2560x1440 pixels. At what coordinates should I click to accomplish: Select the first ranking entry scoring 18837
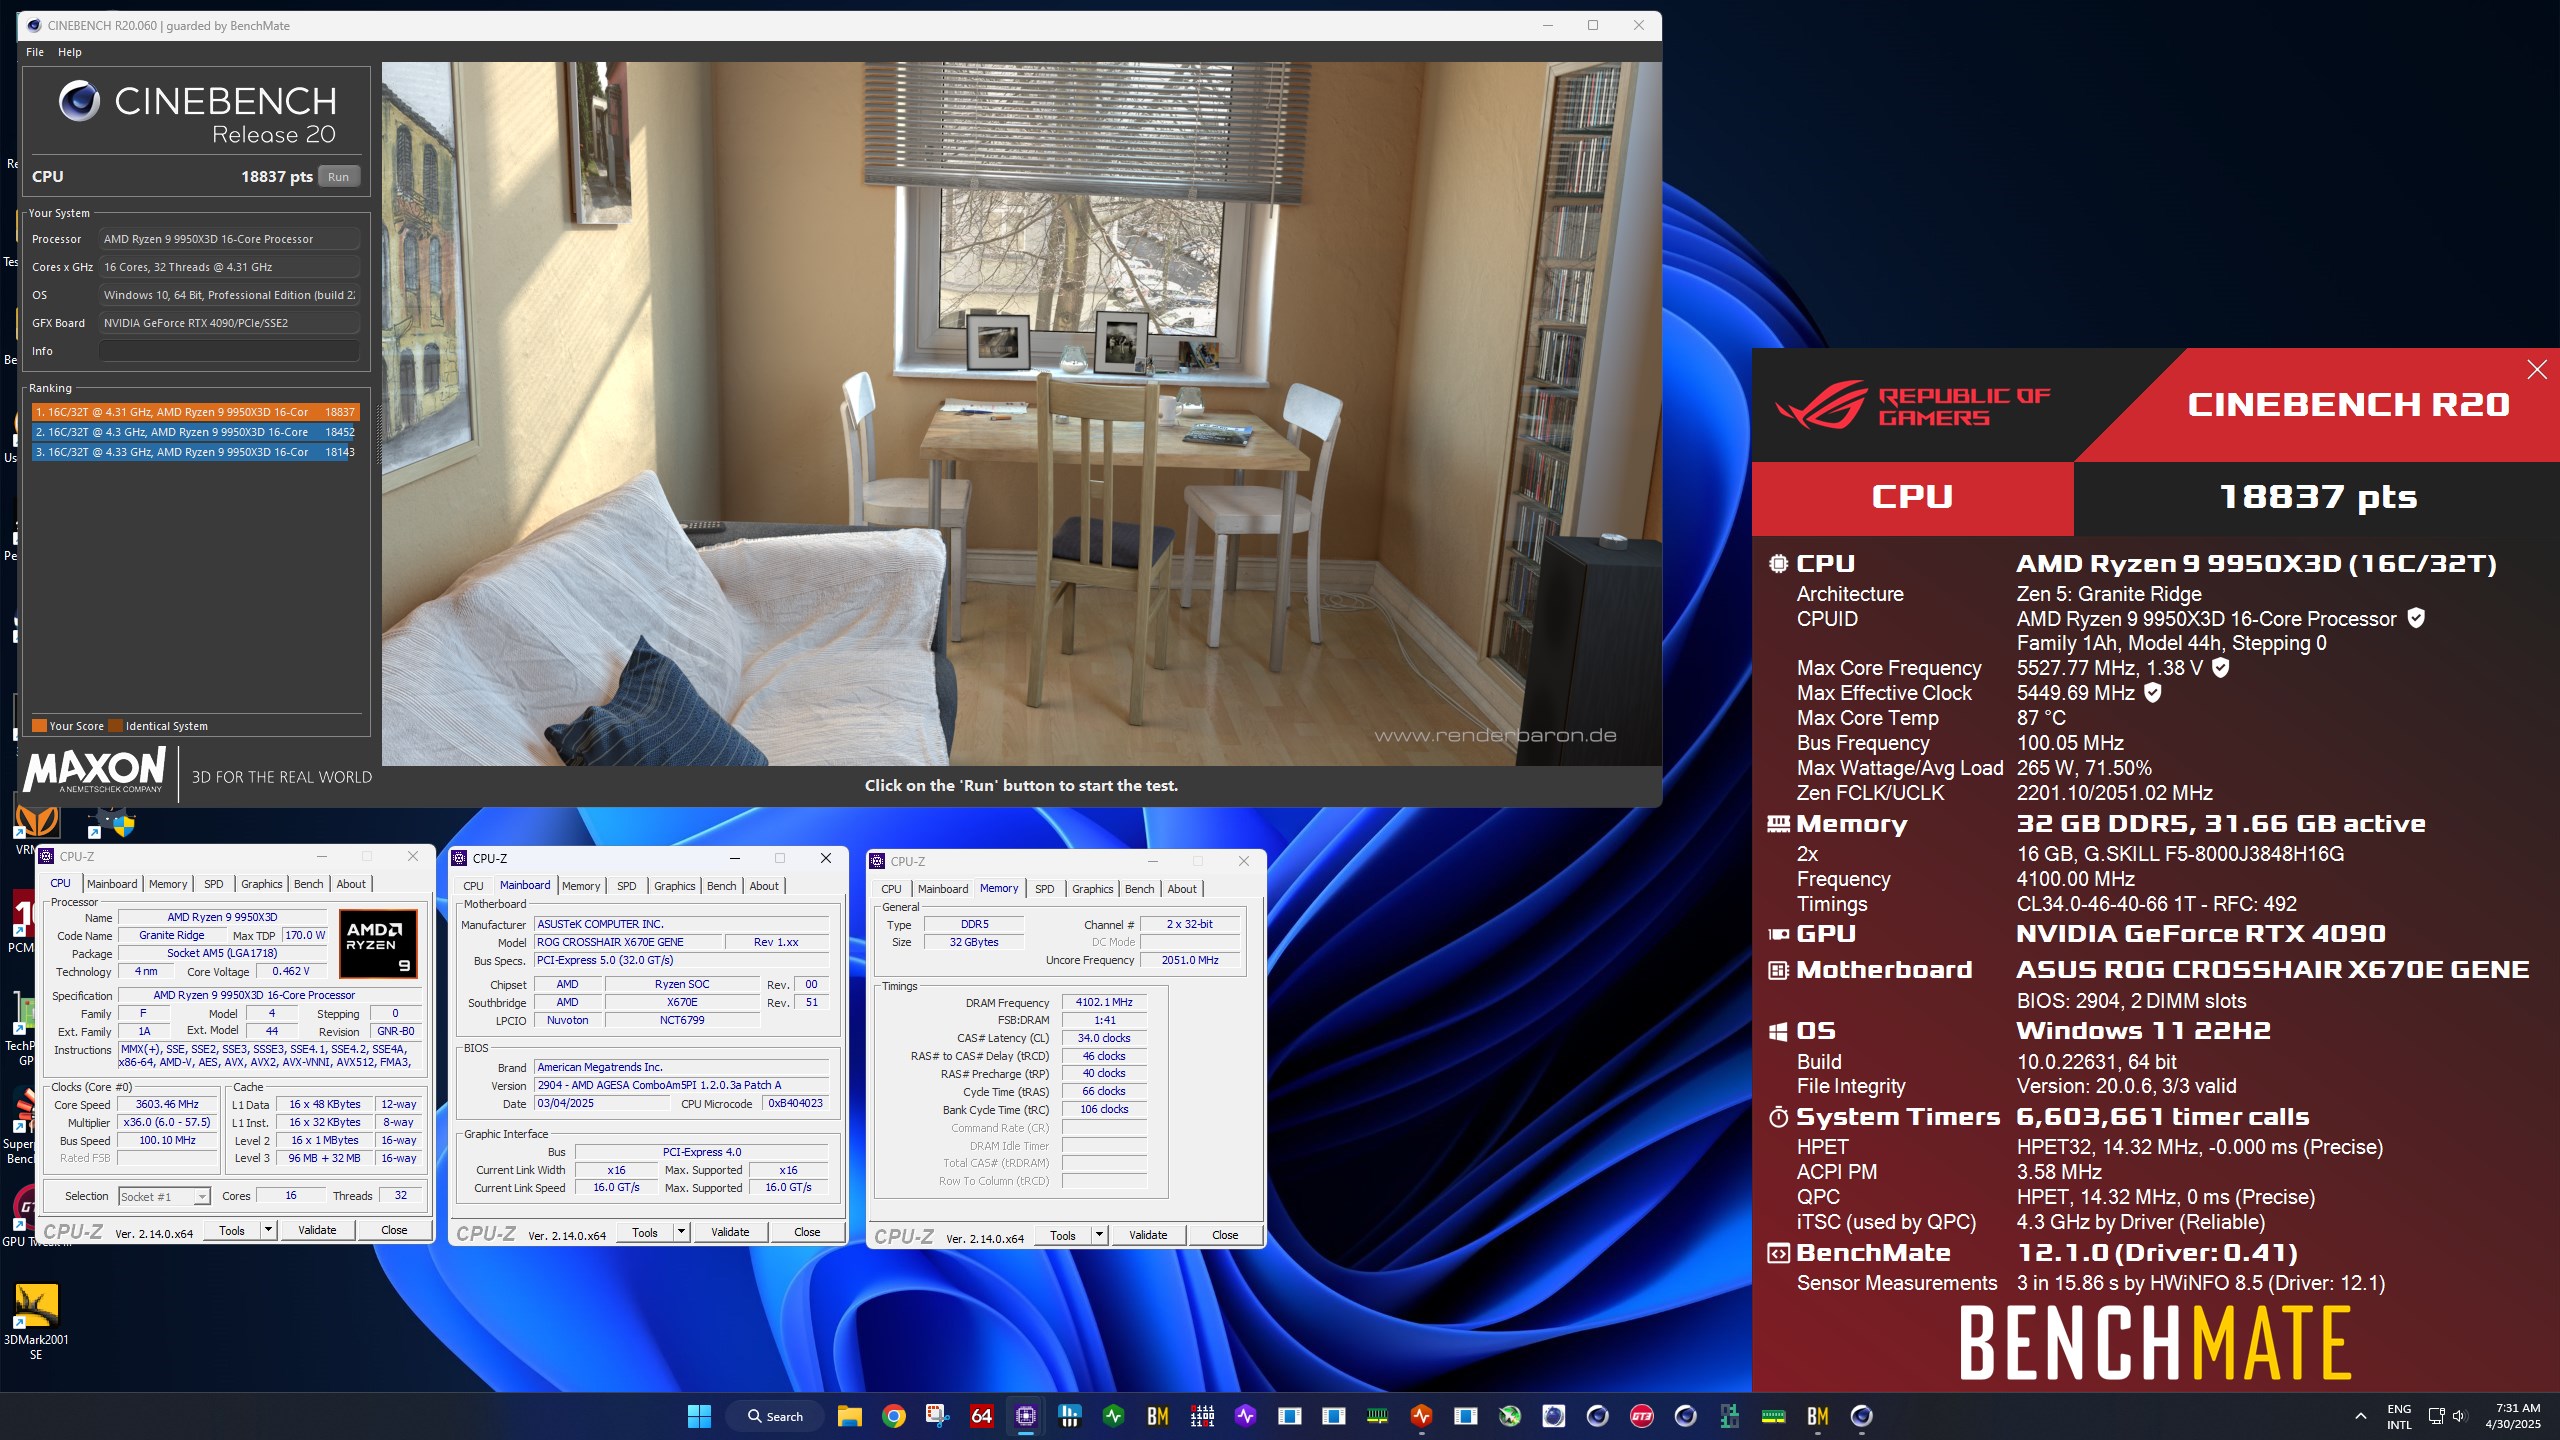click(x=194, y=412)
